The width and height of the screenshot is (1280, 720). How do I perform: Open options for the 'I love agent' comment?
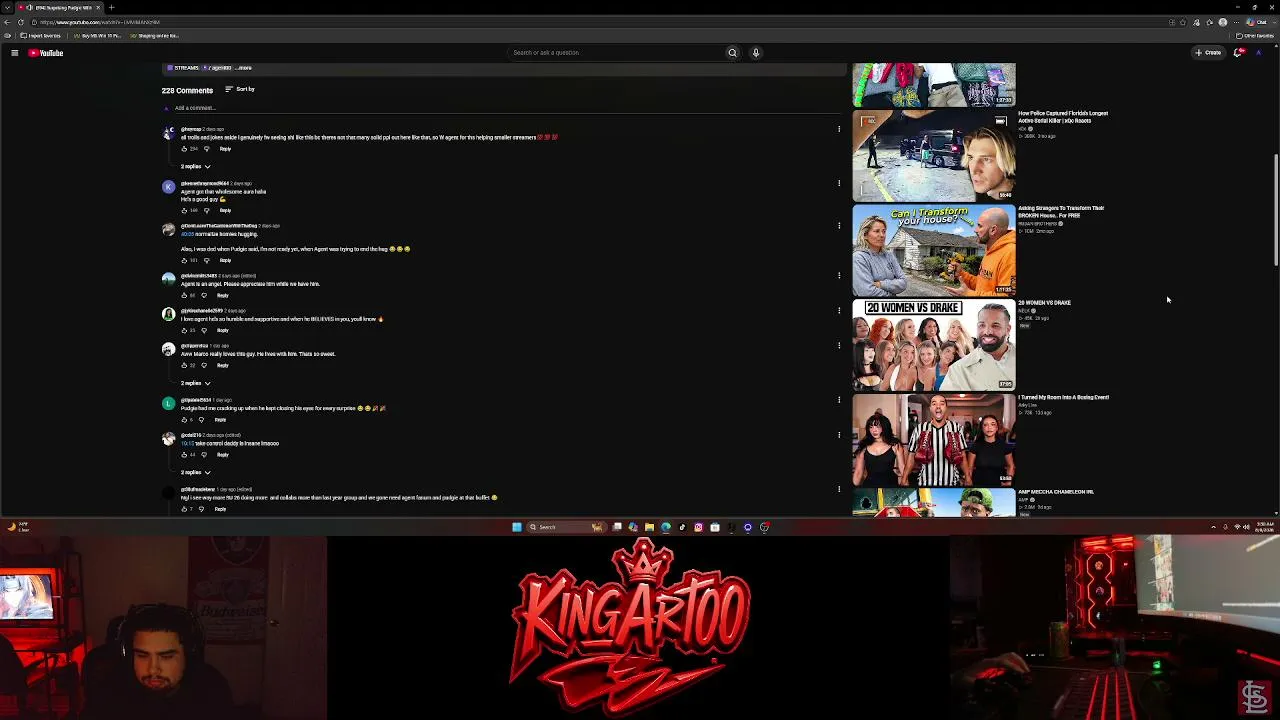click(x=839, y=310)
